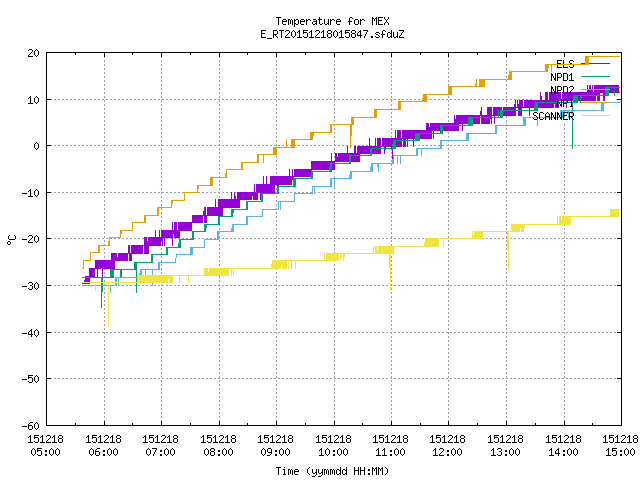Click the x-axis tick label 151218 15:00

click(620, 446)
